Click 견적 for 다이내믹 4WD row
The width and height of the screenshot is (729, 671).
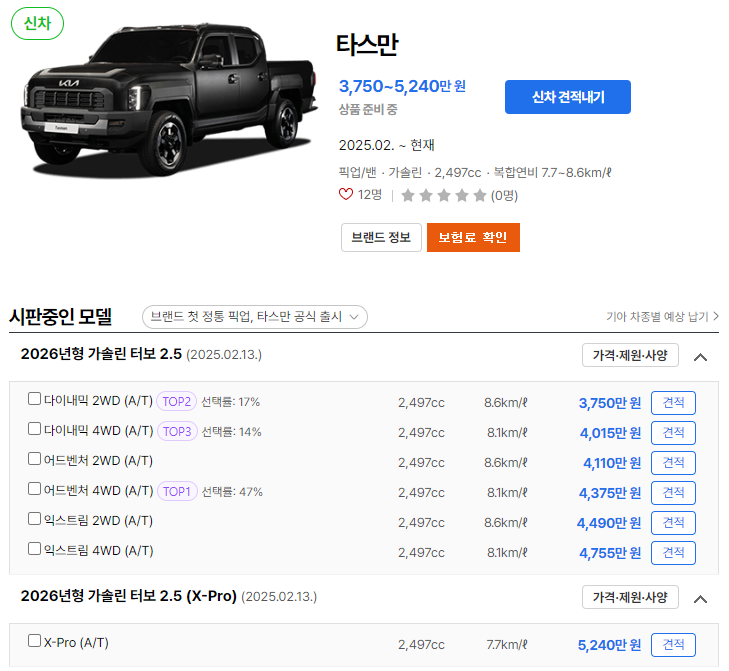click(673, 433)
